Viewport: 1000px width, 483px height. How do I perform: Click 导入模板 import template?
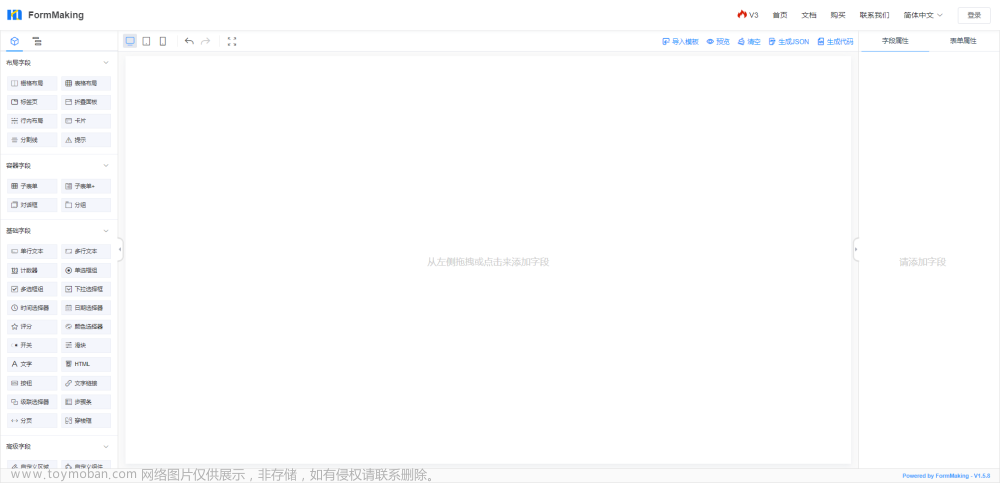680,41
